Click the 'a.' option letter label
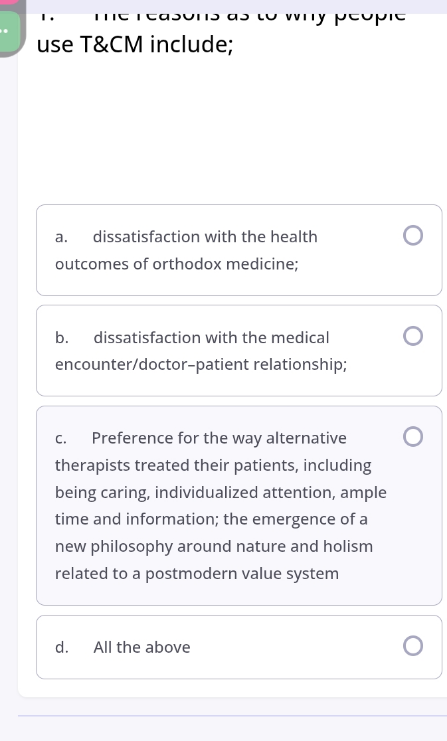Viewport: 447px width, 741px height. click(61, 237)
